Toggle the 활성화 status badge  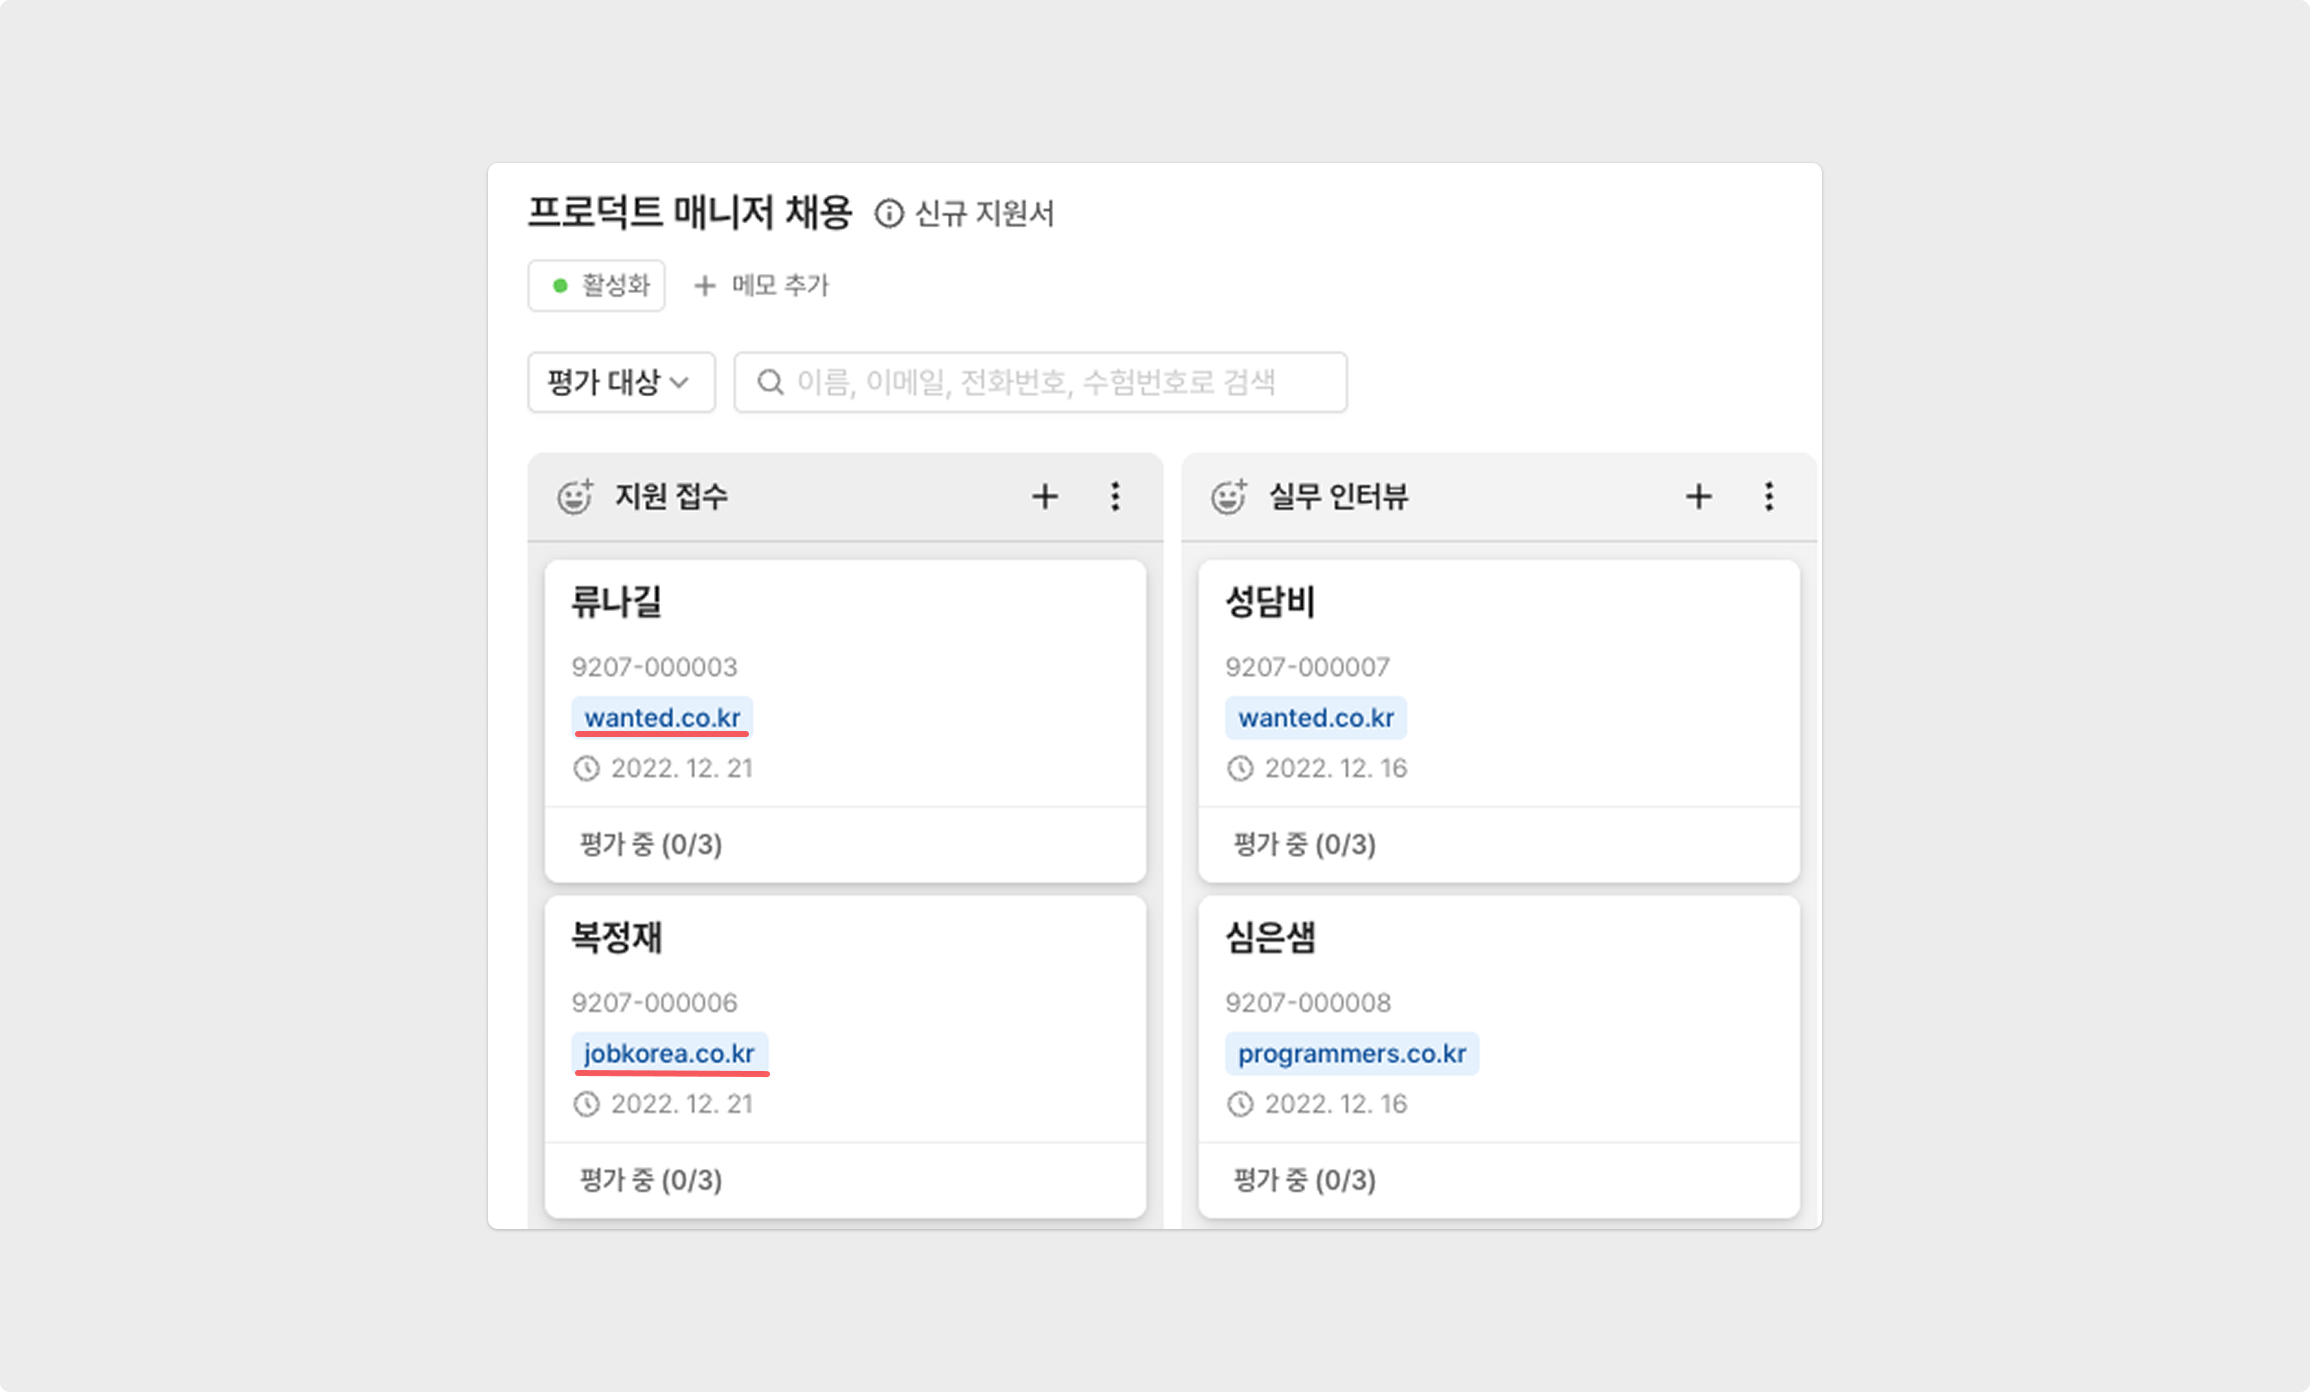(x=597, y=286)
